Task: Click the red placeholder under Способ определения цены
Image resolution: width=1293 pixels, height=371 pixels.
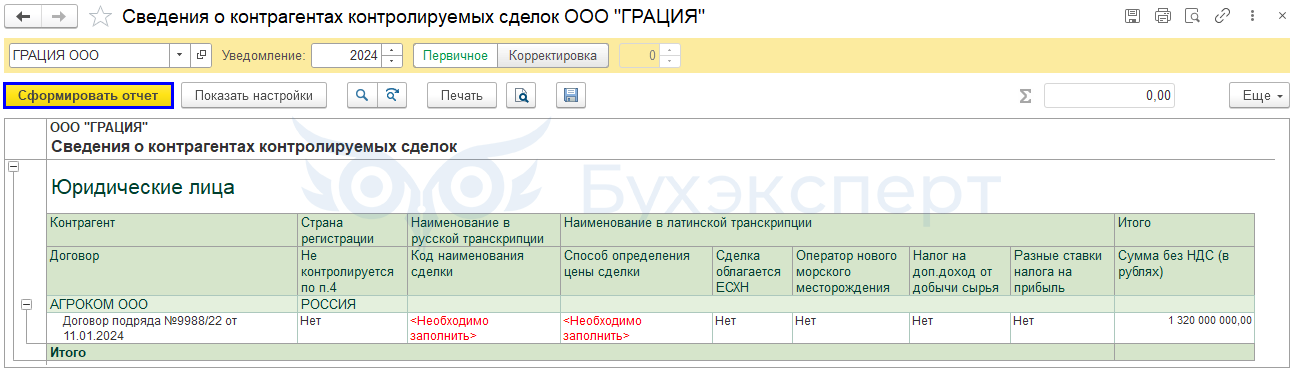Action: pos(636,328)
